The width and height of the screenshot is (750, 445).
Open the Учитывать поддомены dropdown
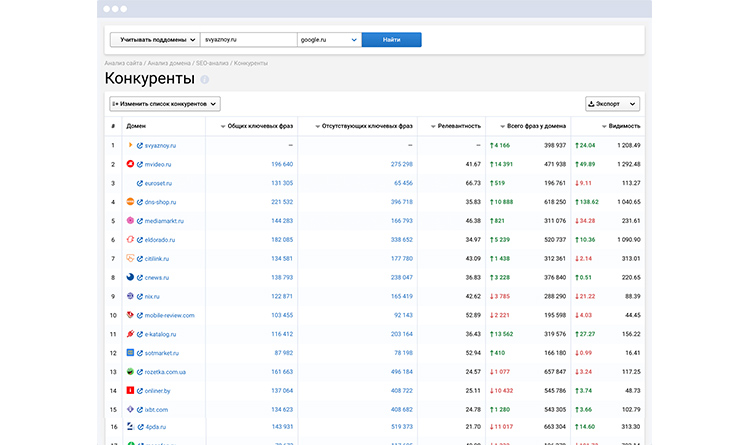coord(155,40)
